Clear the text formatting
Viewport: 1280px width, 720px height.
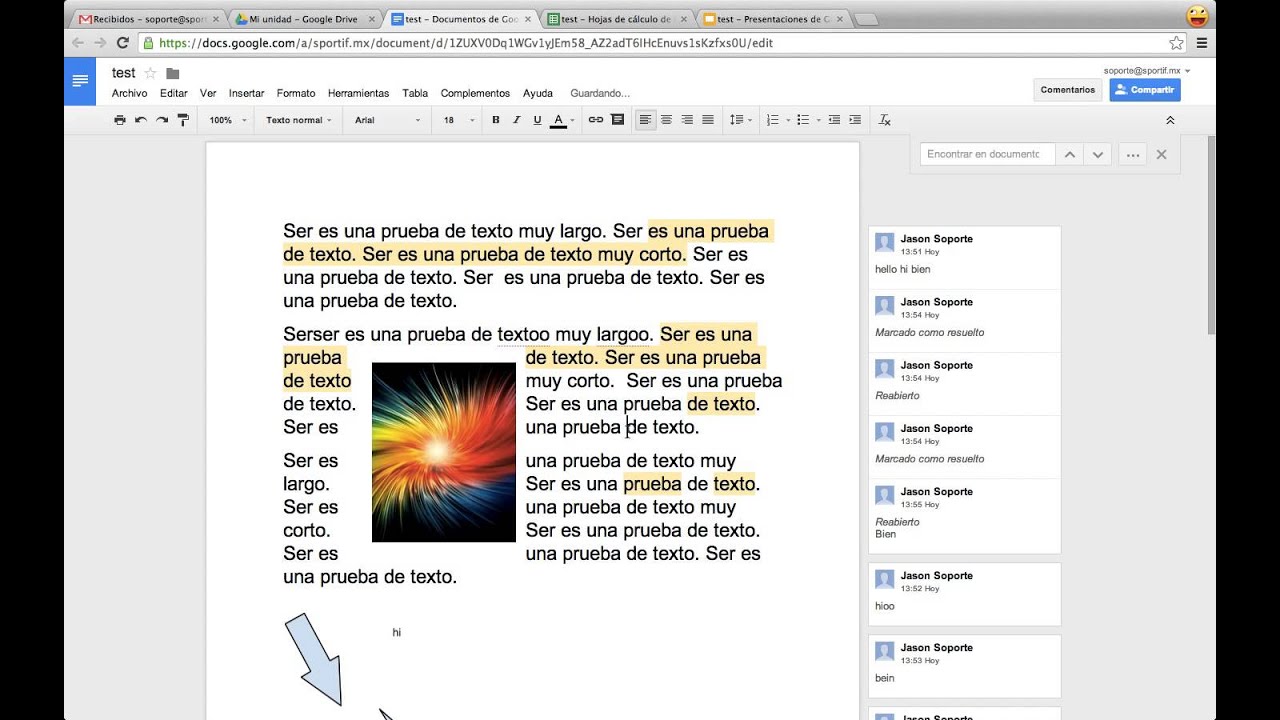coord(884,120)
